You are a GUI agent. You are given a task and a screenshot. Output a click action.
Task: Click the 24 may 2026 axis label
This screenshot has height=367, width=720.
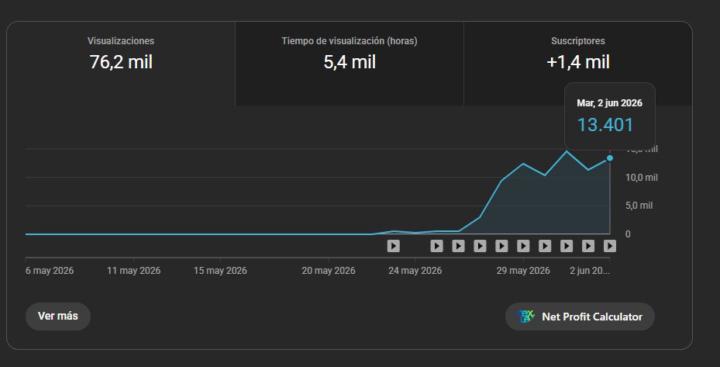(x=415, y=271)
